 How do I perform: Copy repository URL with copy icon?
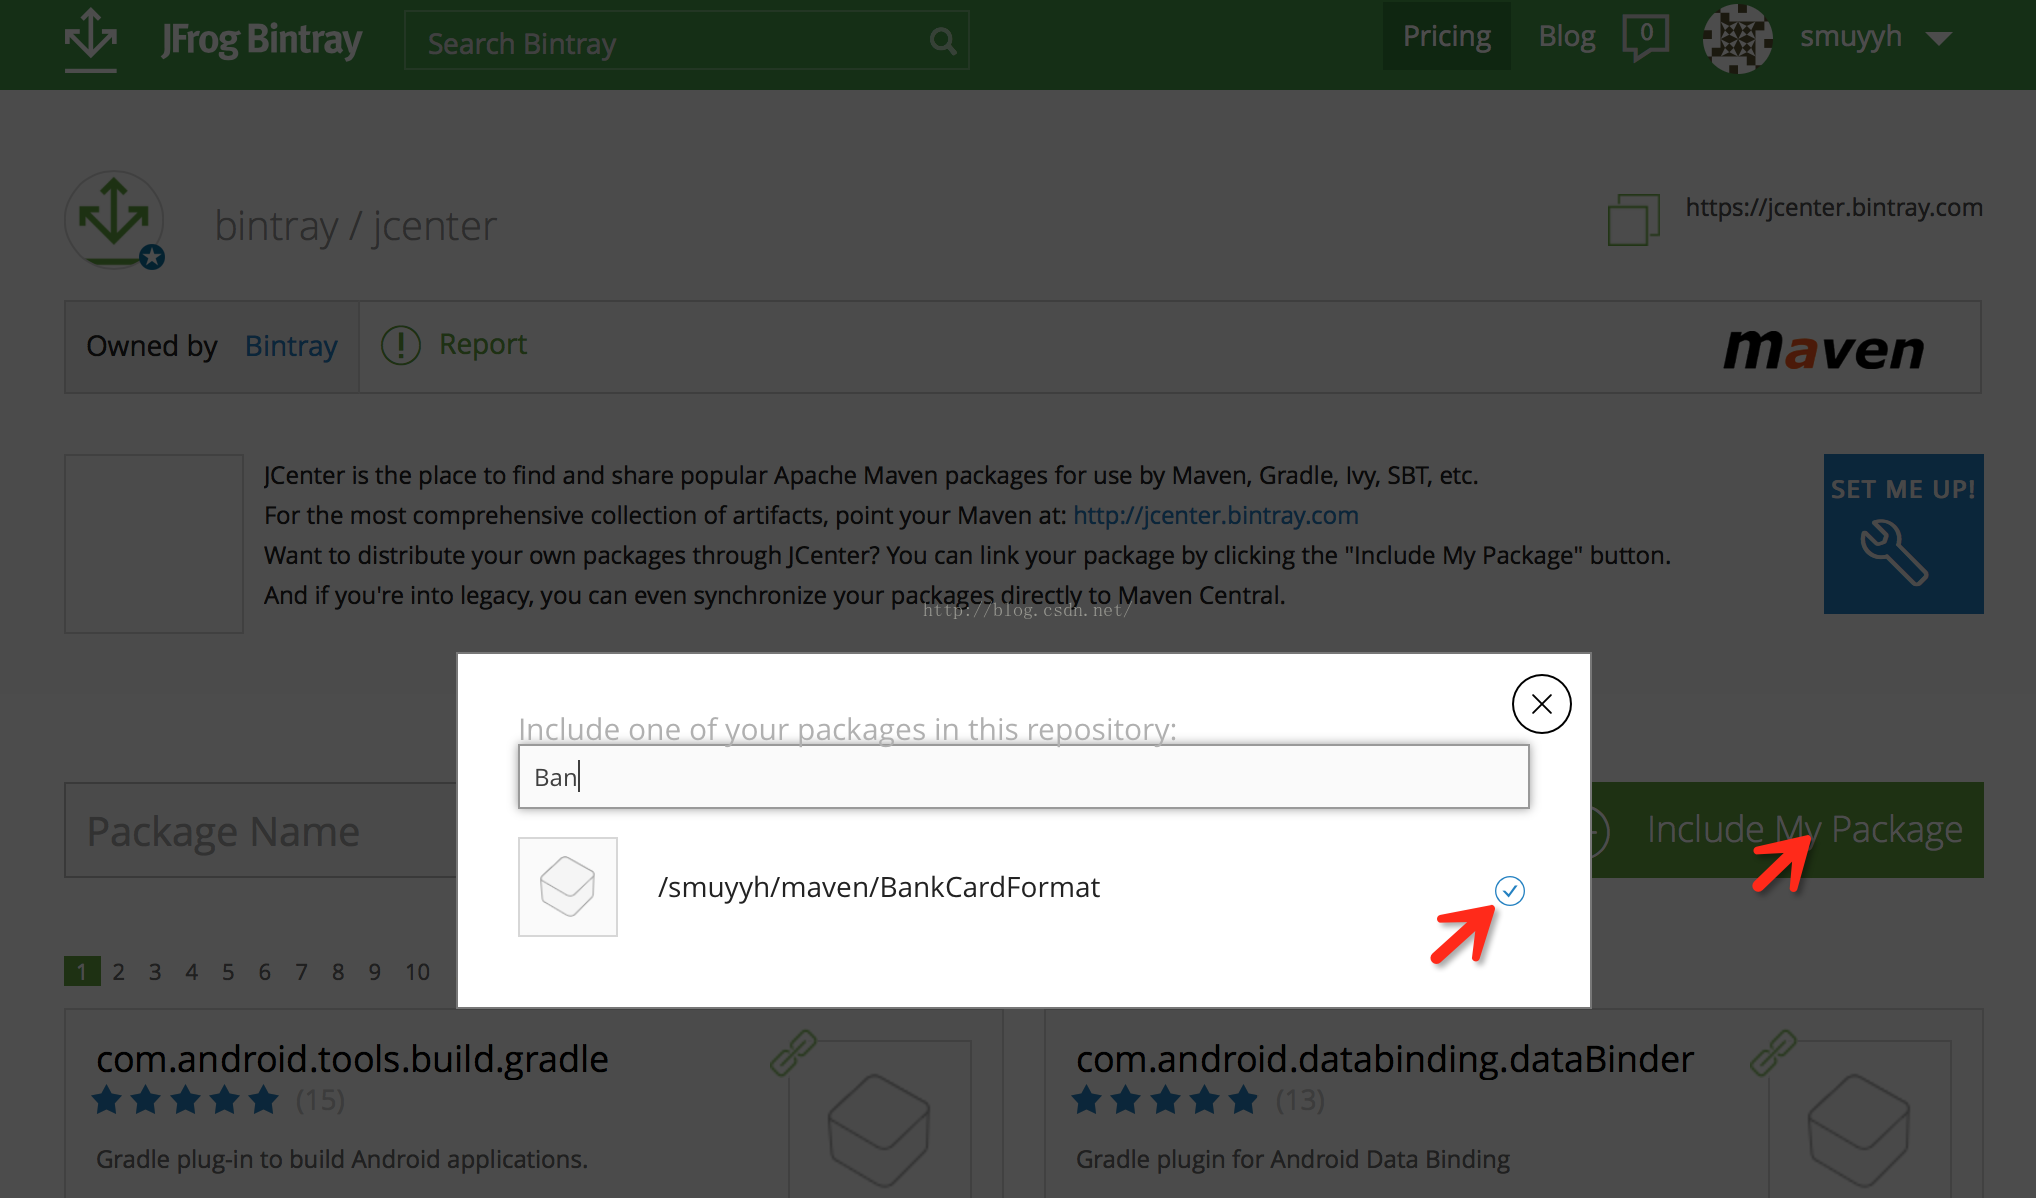tap(1632, 219)
